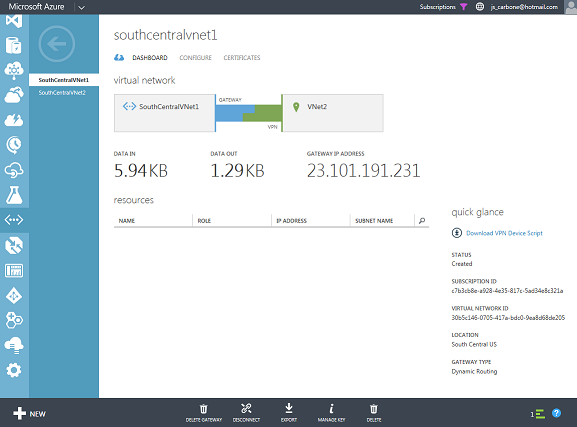
Task: Click the gateway VPN connection graphic
Action: pos(249,113)
